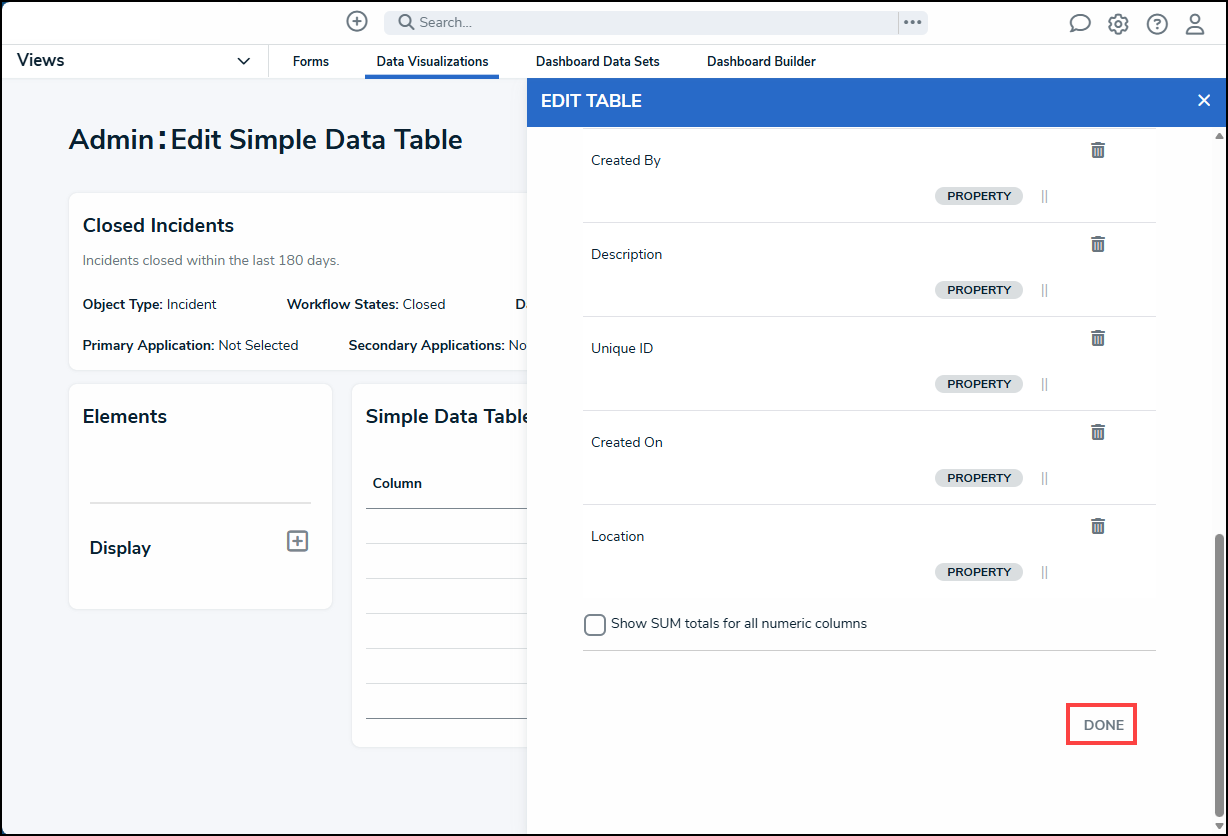Click the plus circle create icon
Image resolution: width=1228 pixels, height=836 pixels.
coord(357,21)
